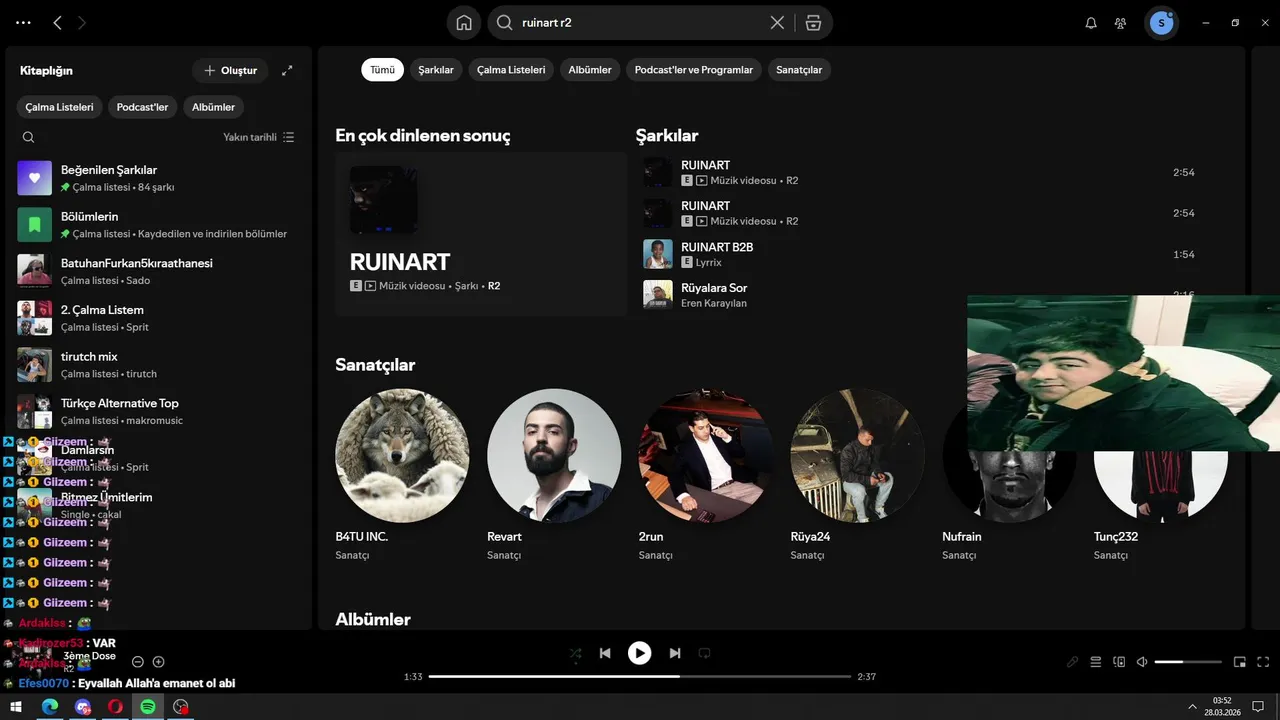Expand the library to full view
1280x720 pixels.
287,70
